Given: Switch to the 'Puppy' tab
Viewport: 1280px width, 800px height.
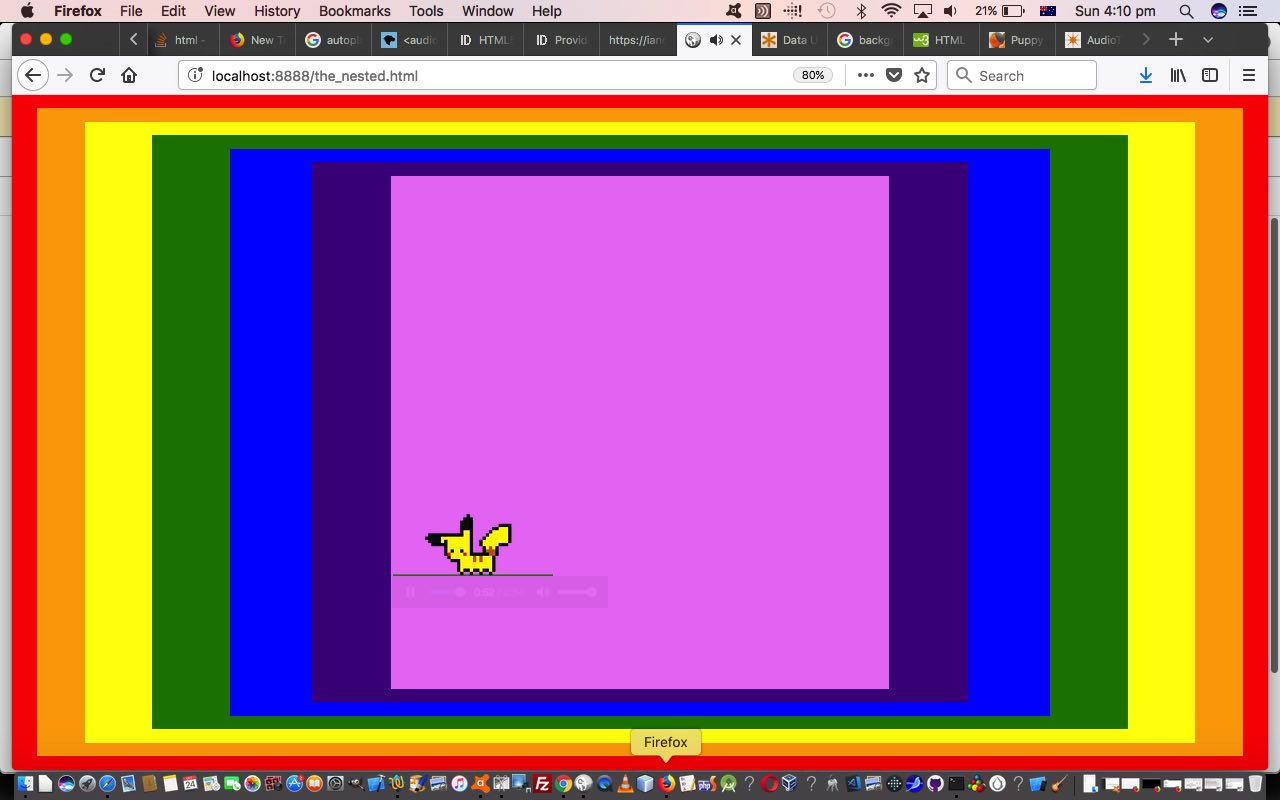Looking at the screenshot, I should point(1019,40).
